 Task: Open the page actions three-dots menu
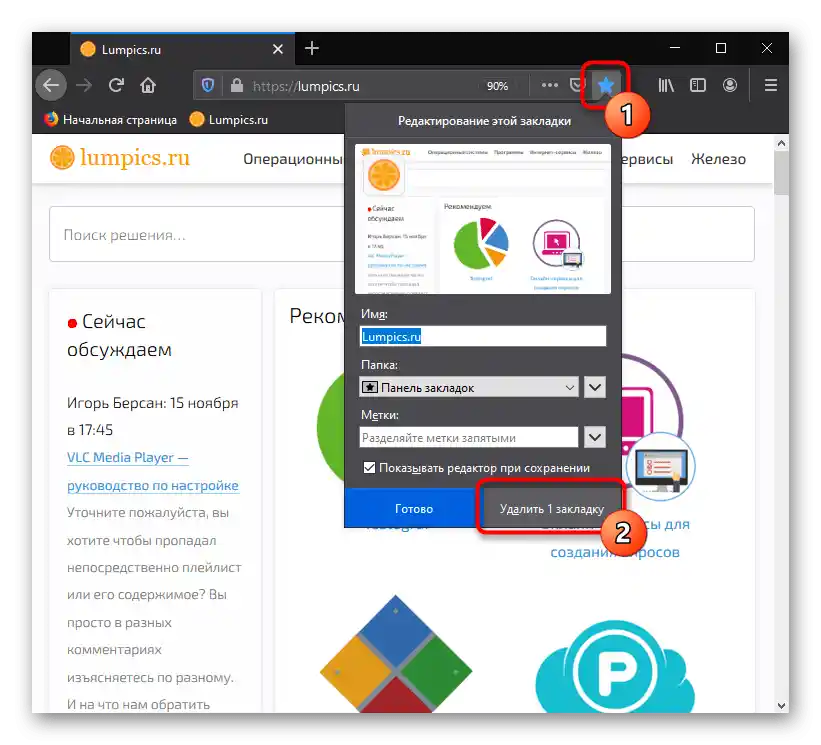click(x=549, y=85)
